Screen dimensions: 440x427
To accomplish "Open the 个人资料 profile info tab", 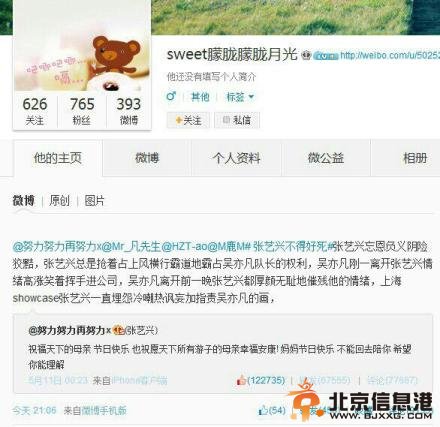I will tap(236, 158).
